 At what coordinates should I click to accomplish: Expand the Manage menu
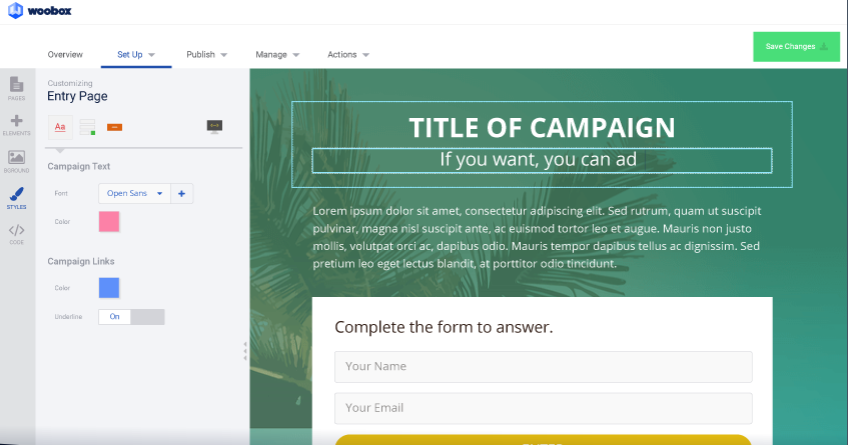(x=277, y=54)
